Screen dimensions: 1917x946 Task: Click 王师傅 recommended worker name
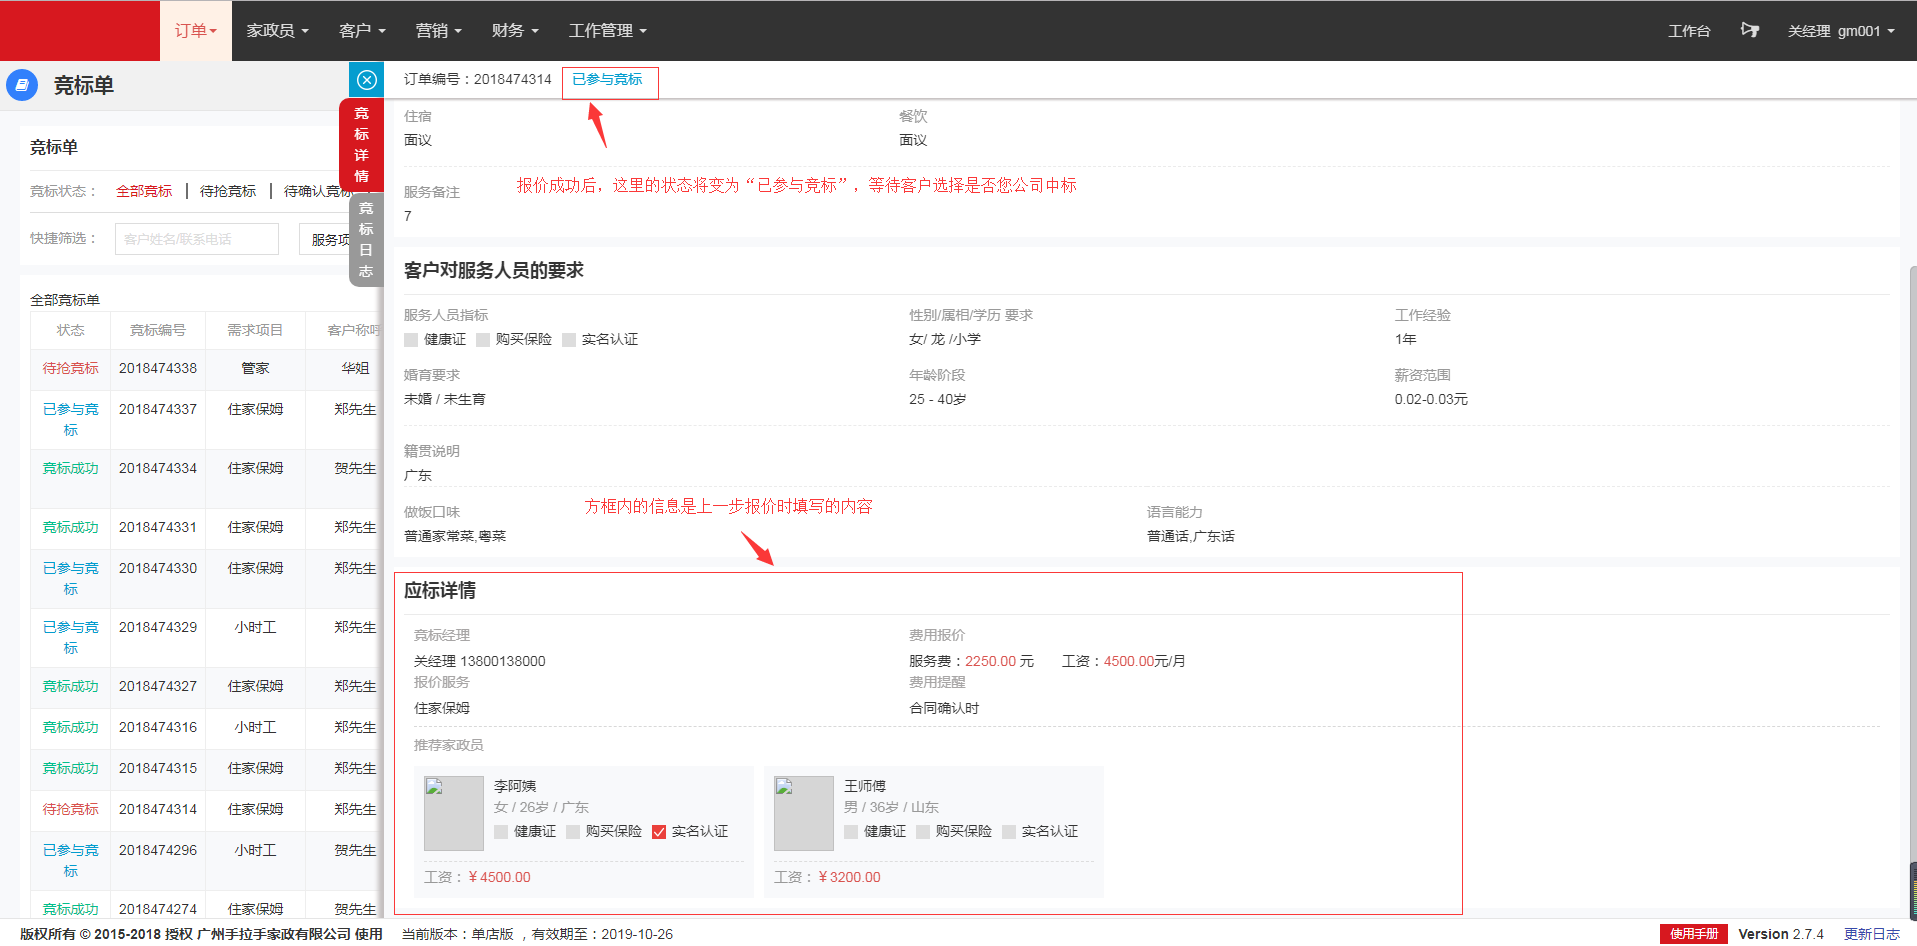[865, 786]
